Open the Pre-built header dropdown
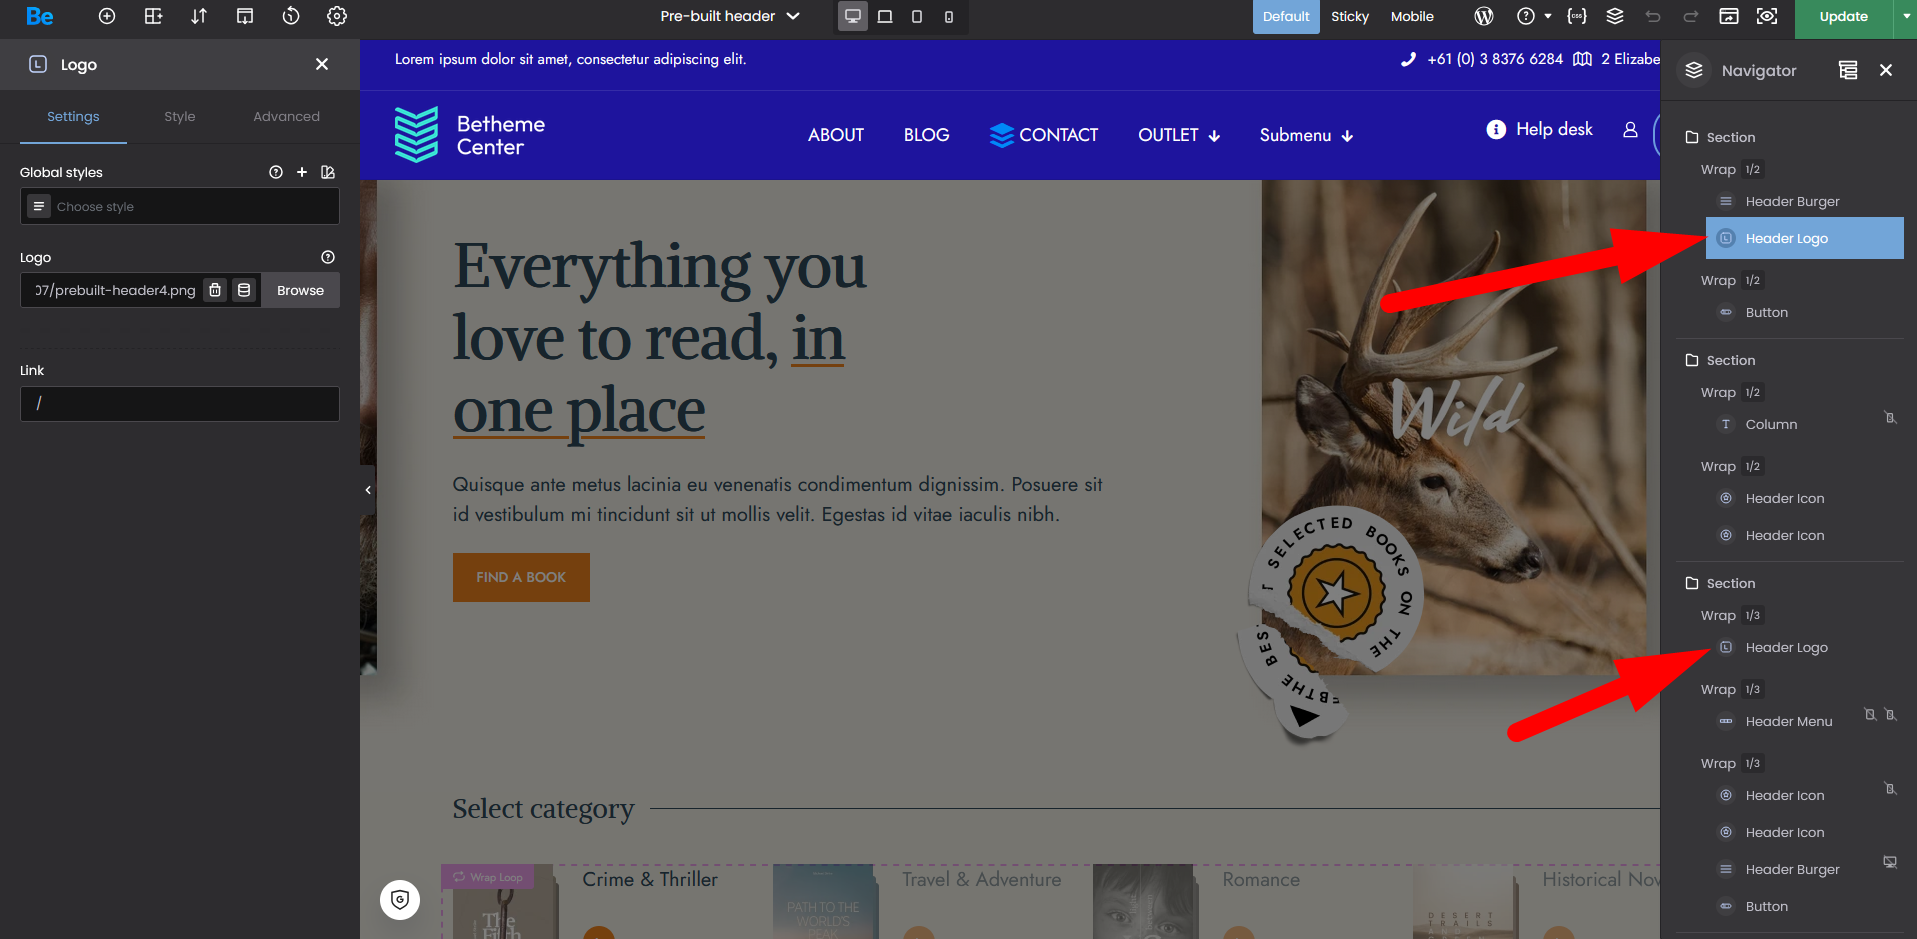Image resolution: width=1917 pixels, height=939 pixels. [x=730, y=16]
